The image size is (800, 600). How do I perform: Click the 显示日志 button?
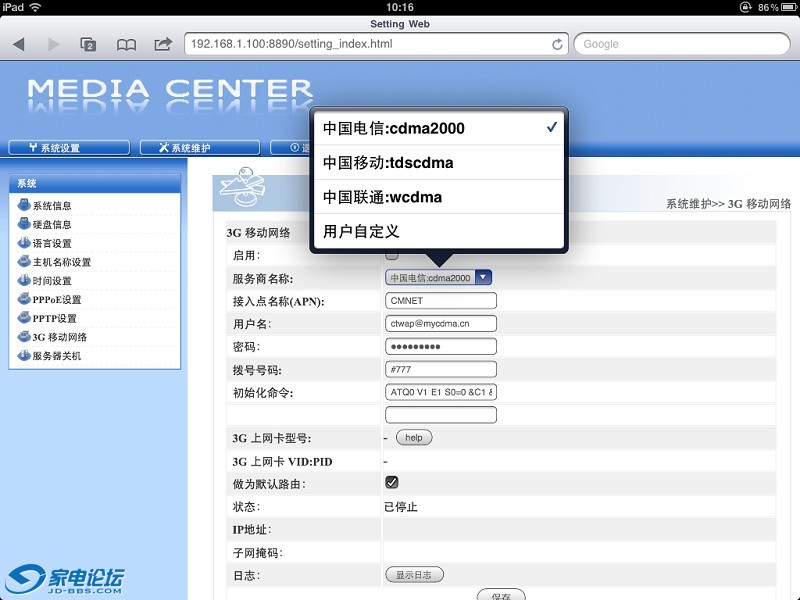coord(414,575)
